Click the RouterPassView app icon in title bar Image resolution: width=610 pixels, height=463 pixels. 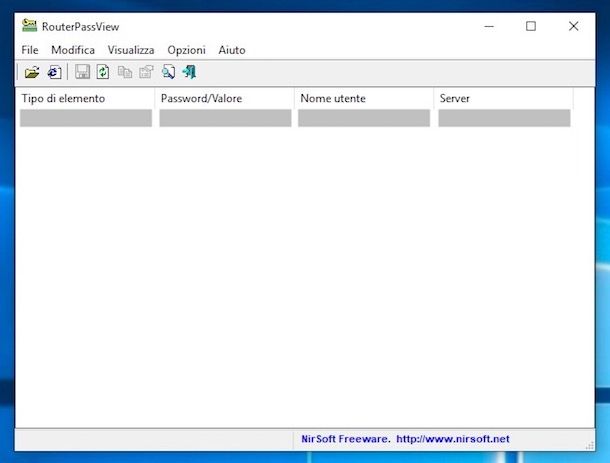[x=29, y=25]
